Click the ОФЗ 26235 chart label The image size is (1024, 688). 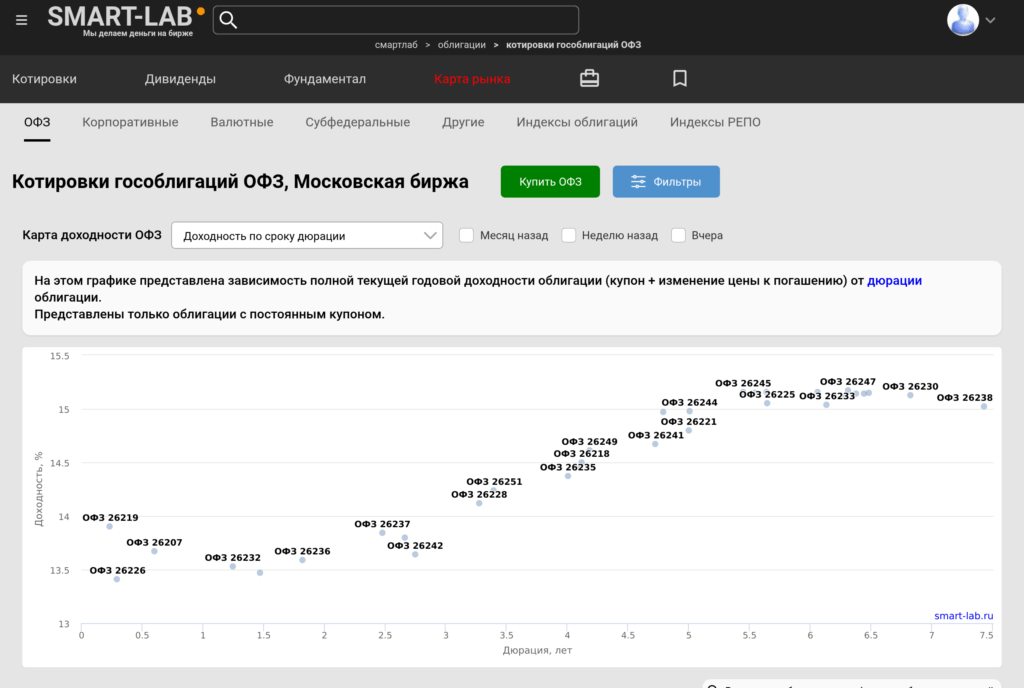point(568,467)
